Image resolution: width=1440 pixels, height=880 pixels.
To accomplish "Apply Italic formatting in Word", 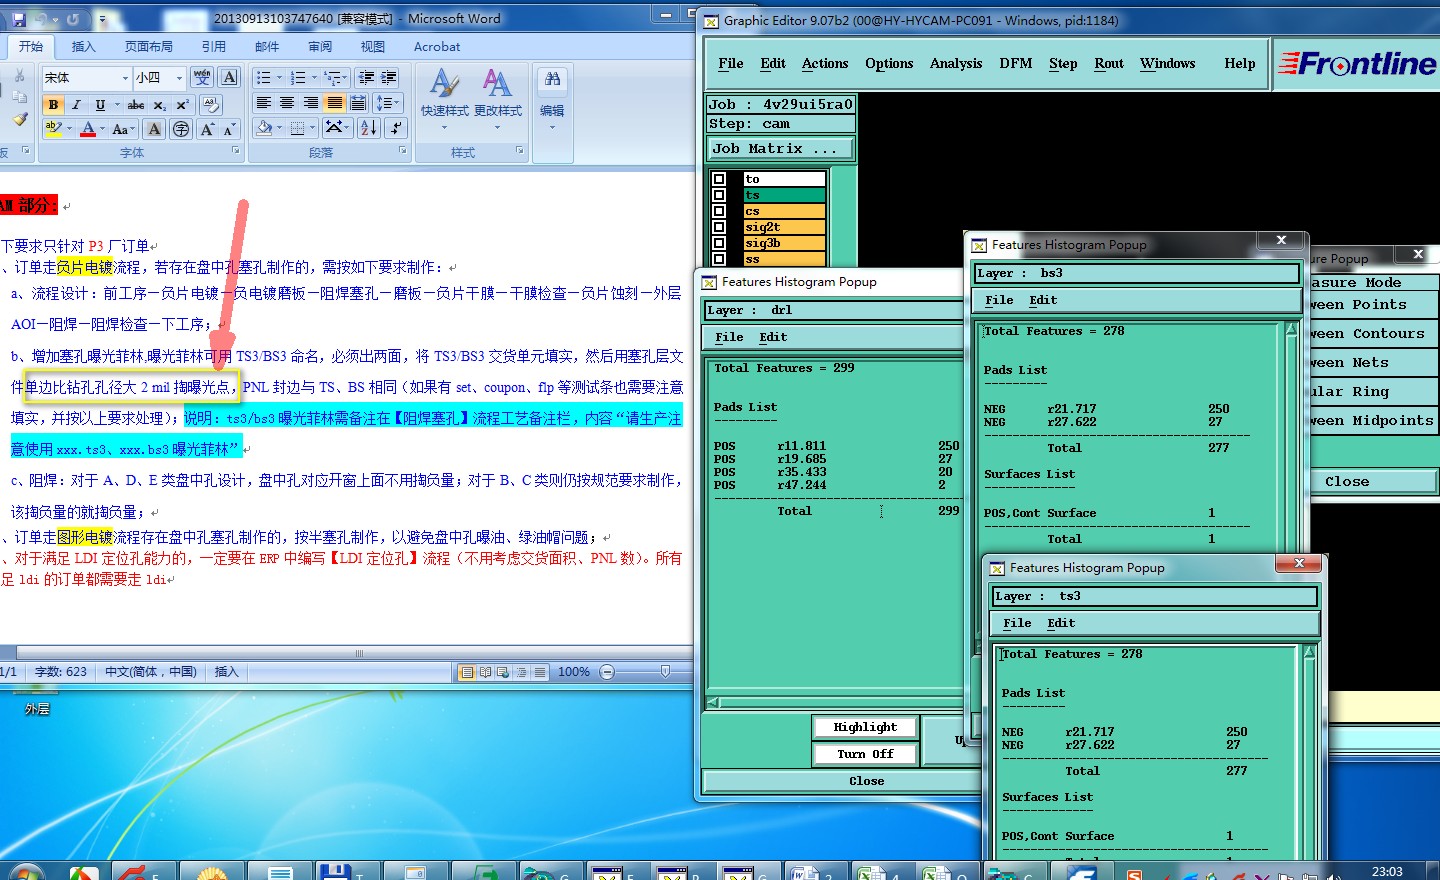I will click(76, 105).
